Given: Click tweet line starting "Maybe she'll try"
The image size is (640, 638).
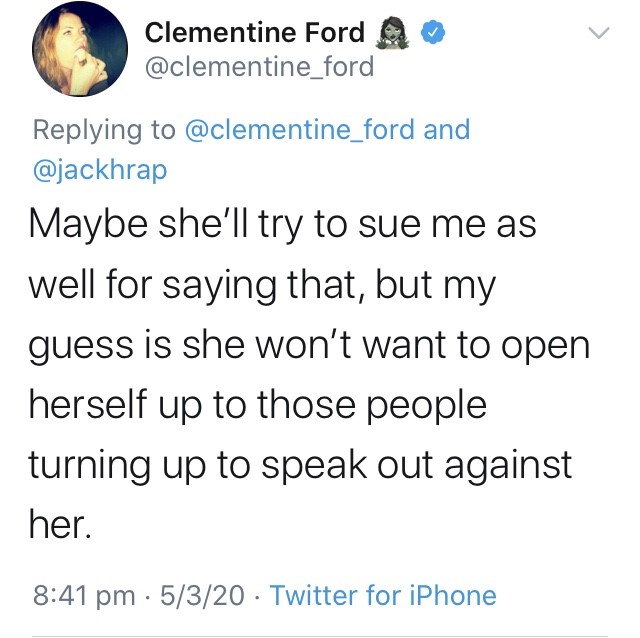Looking at the screenshot, I should 285,224.
